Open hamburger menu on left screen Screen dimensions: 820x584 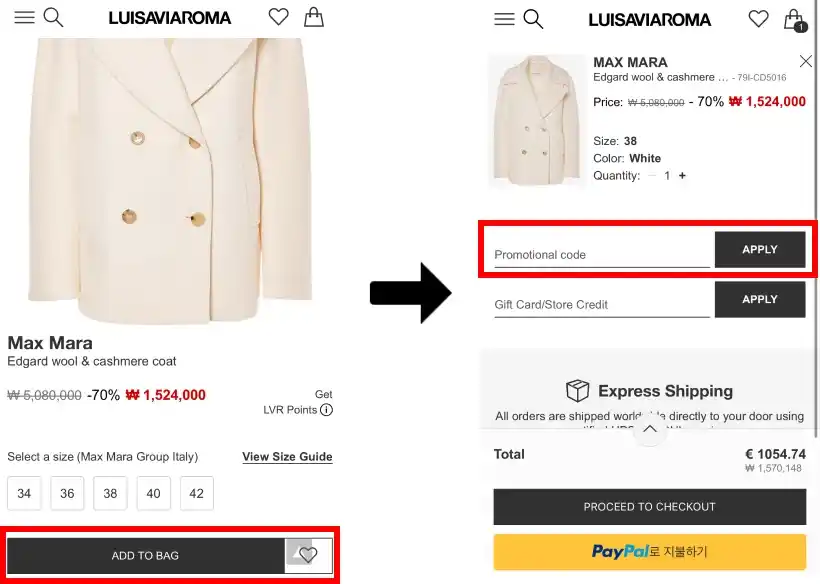click(x=24, y=18)
